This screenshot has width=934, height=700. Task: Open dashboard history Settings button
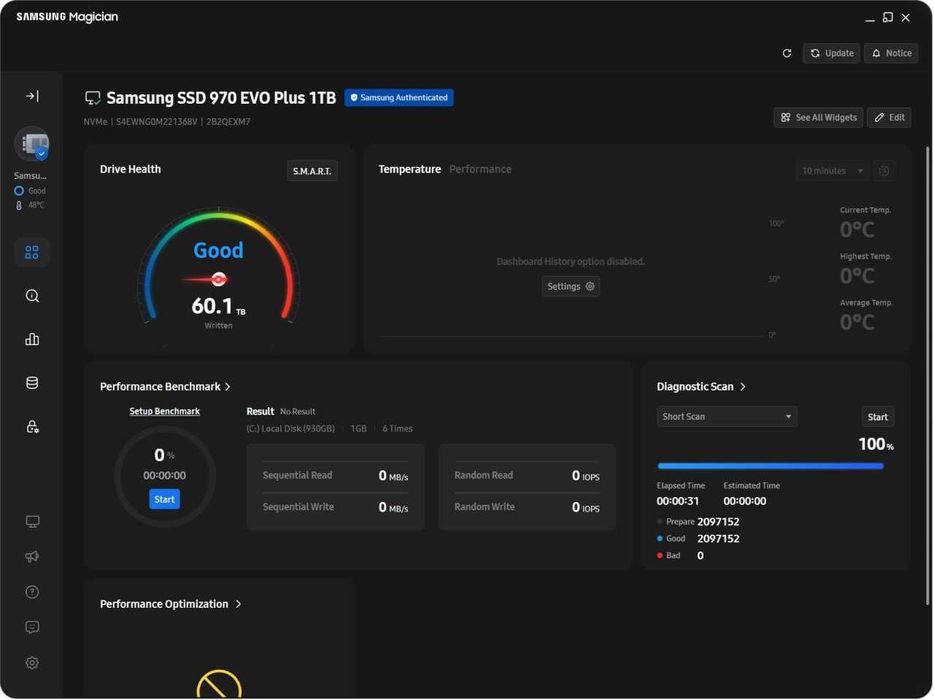coord(571,287)
